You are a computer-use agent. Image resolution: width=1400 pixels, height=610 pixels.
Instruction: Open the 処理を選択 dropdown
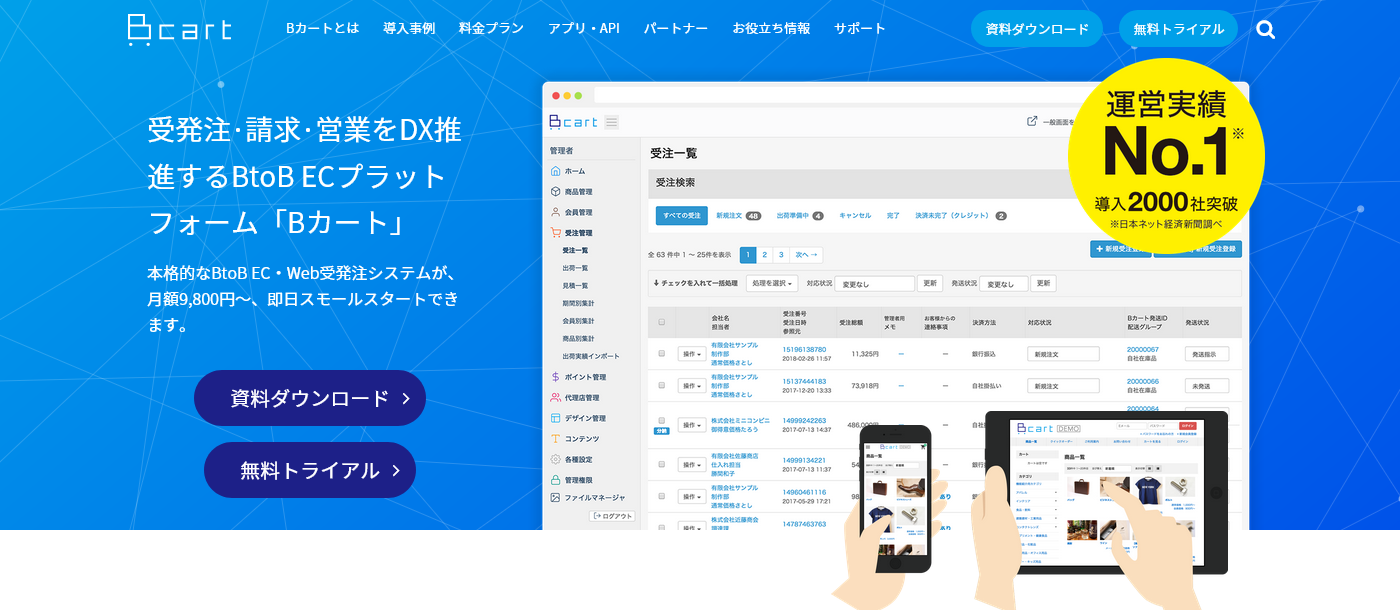tap(771, 283)
